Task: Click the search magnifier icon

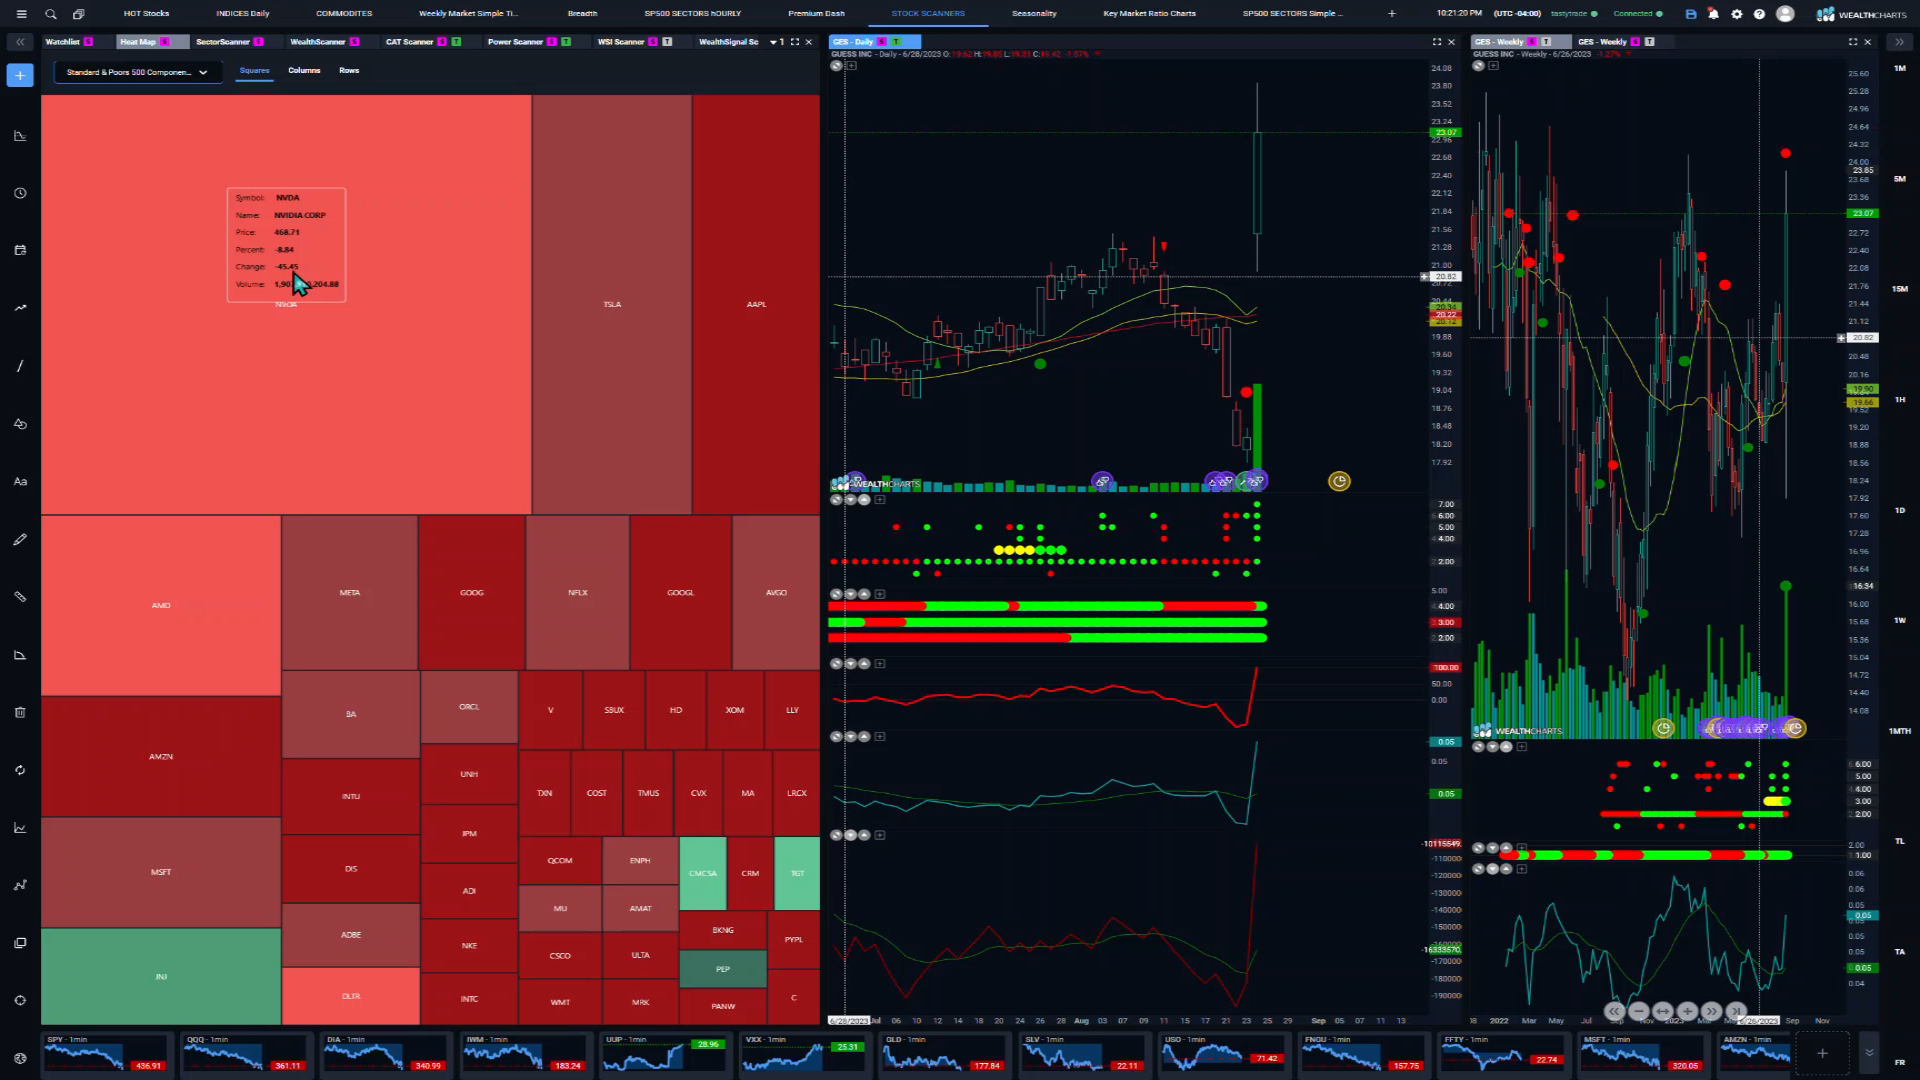Action: (51, 14)
